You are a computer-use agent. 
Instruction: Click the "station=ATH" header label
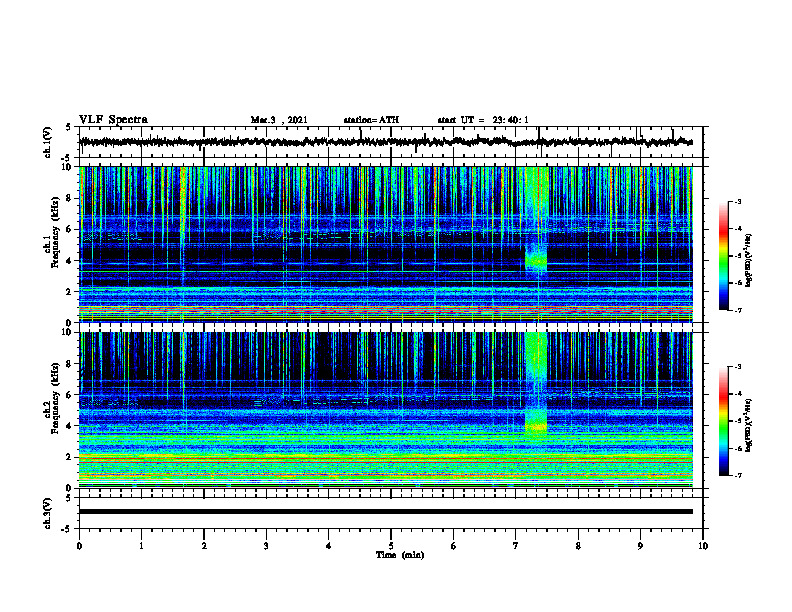[x=371, y=120]
